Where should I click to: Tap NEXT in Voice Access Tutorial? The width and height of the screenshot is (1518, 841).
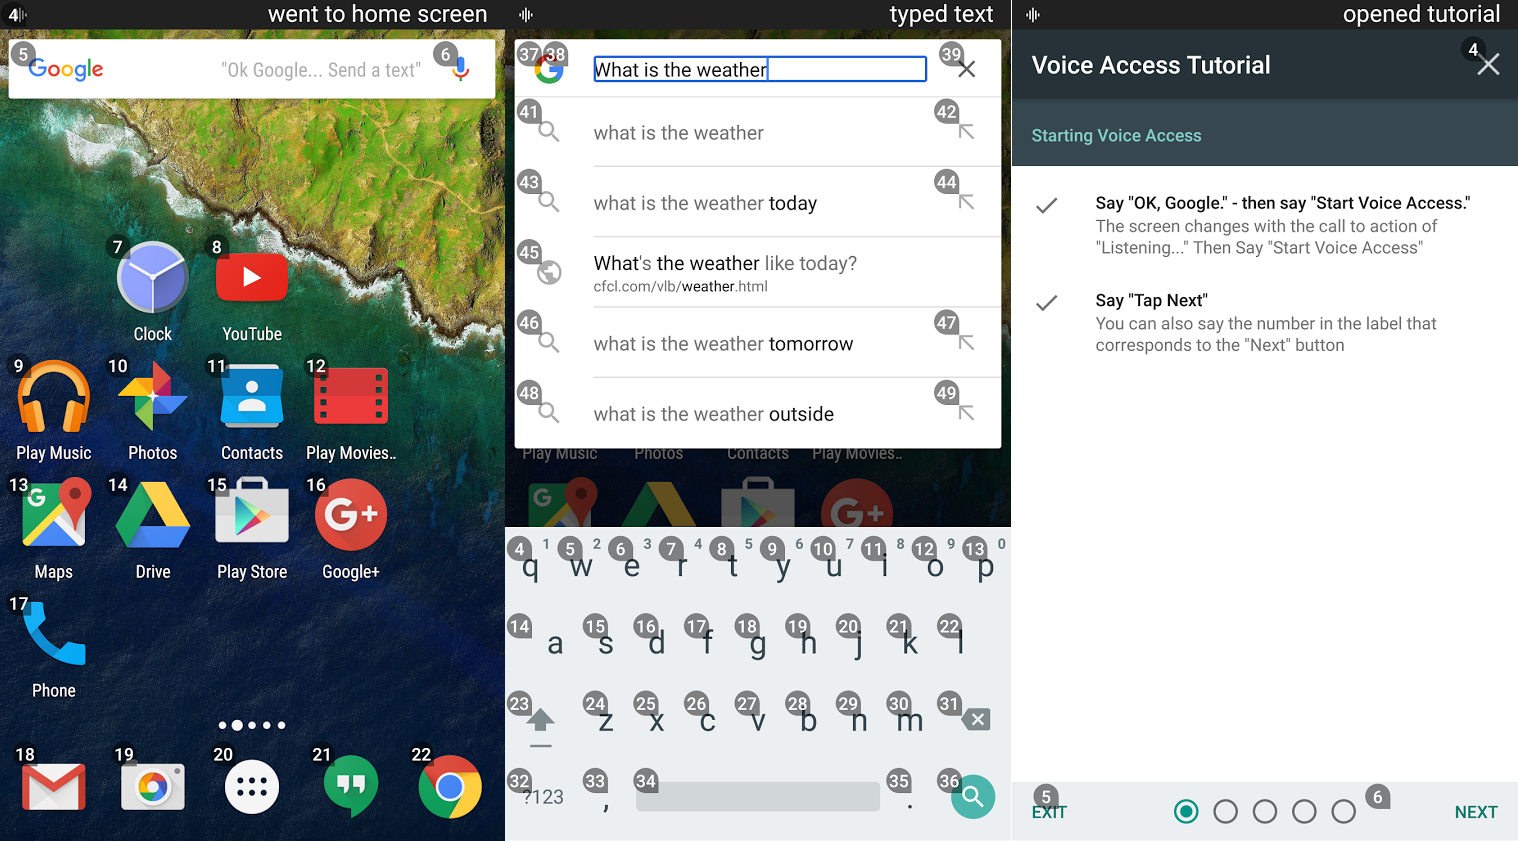click(x=1475, y=812)
